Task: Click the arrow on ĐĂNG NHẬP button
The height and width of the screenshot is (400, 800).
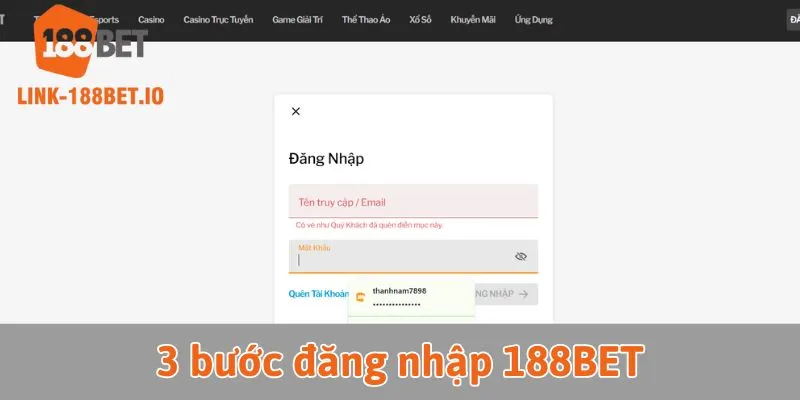Action: coord(523,294)
